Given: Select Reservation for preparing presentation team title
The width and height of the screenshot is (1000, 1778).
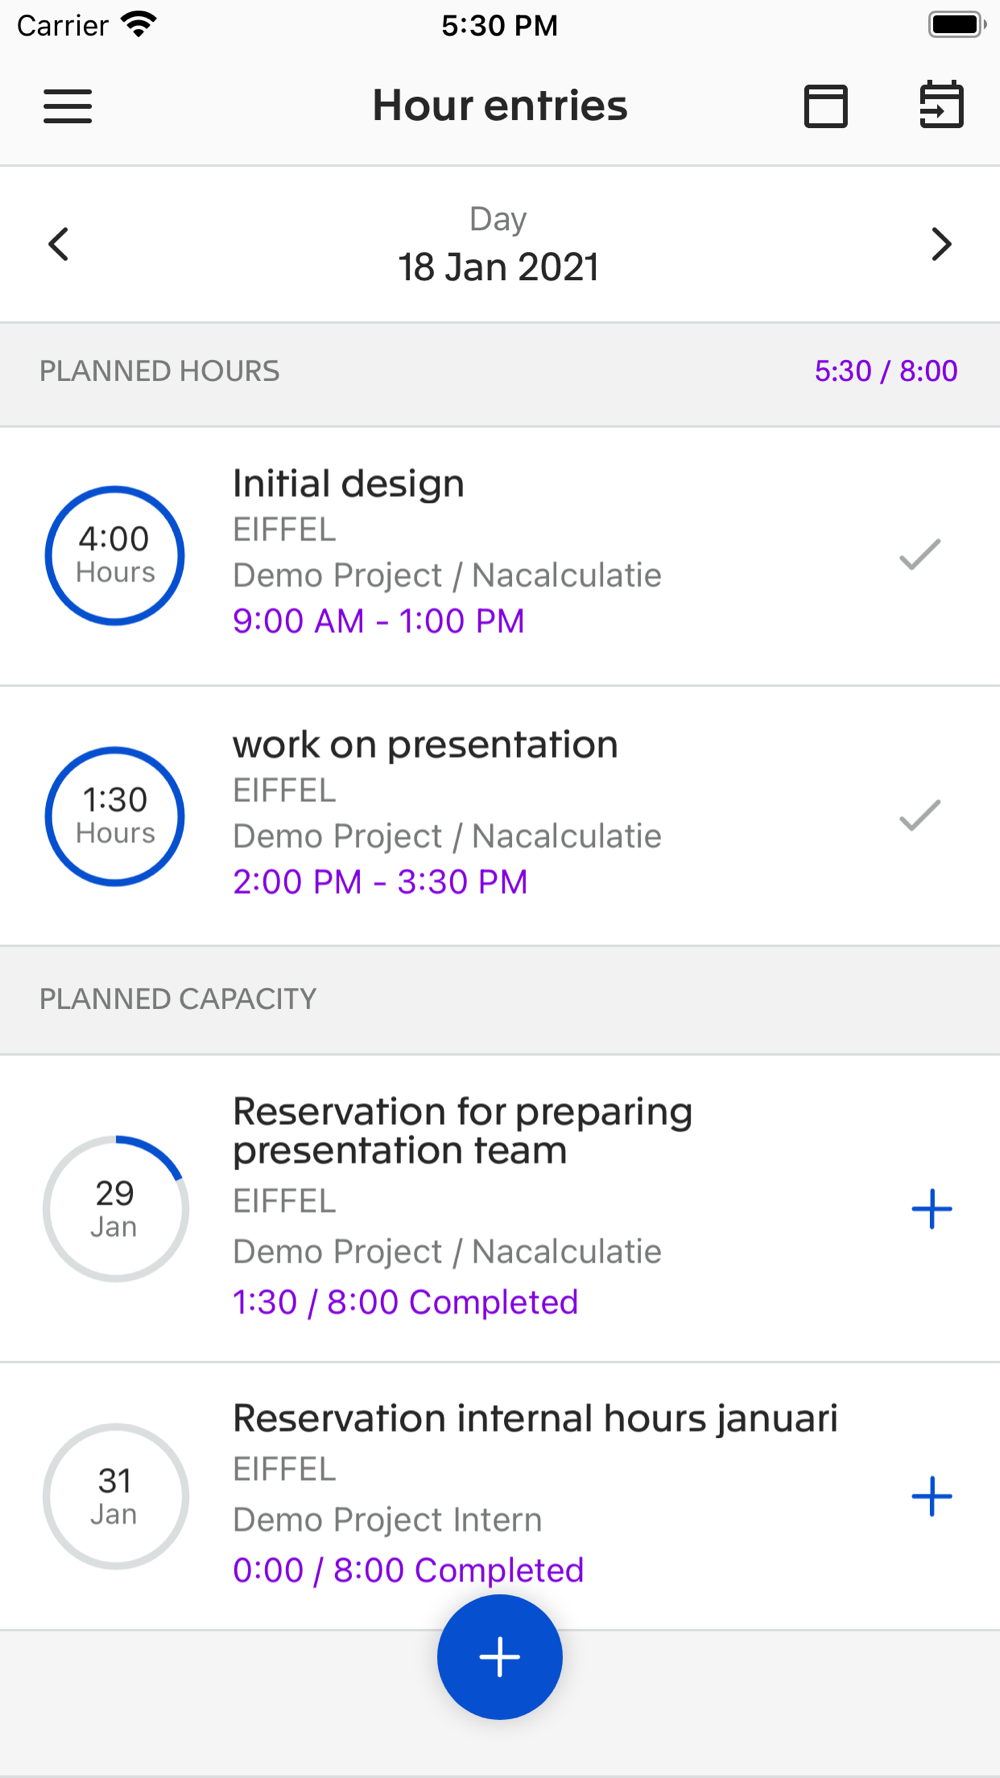Looking at the screenshot, I should pyautogui.click(x=462, y=1131).
